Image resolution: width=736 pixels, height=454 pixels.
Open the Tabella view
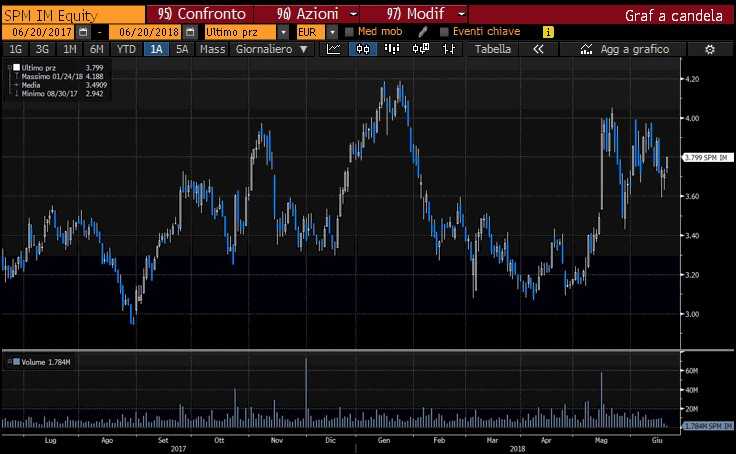point(492,49)
